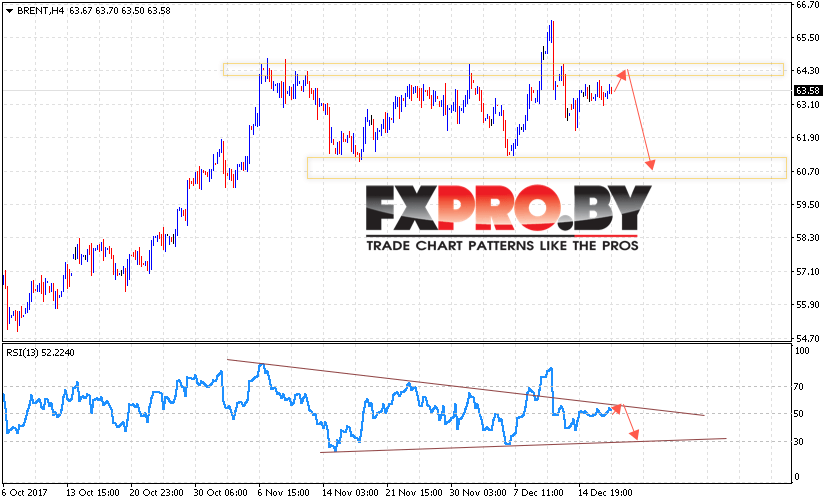831x504 pixels.
Task: Click the 64.30 price axis label
Action: click(808, 71)
